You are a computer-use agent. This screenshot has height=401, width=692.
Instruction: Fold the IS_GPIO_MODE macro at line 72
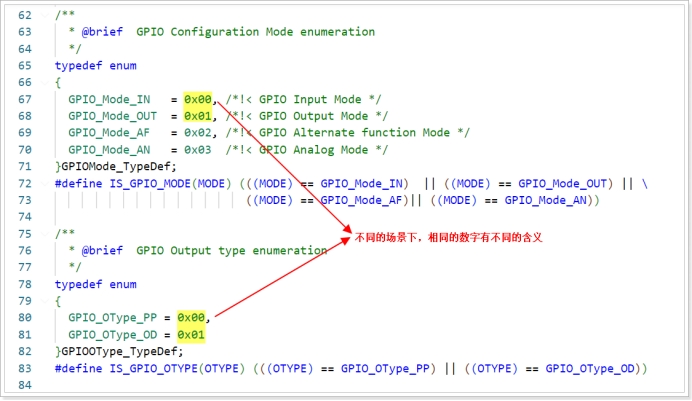[x=45, y=183]
